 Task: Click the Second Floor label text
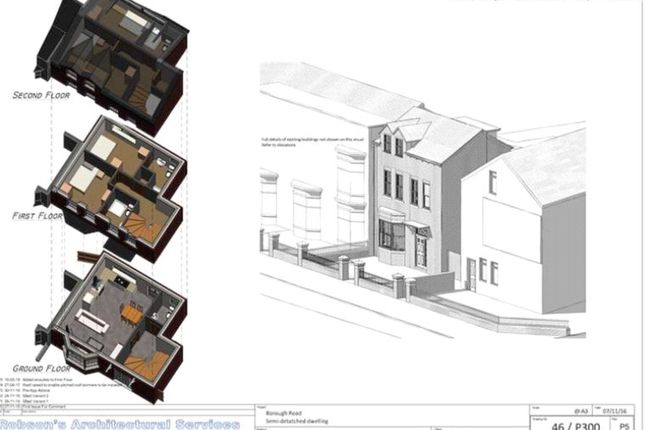coord(41,95)
